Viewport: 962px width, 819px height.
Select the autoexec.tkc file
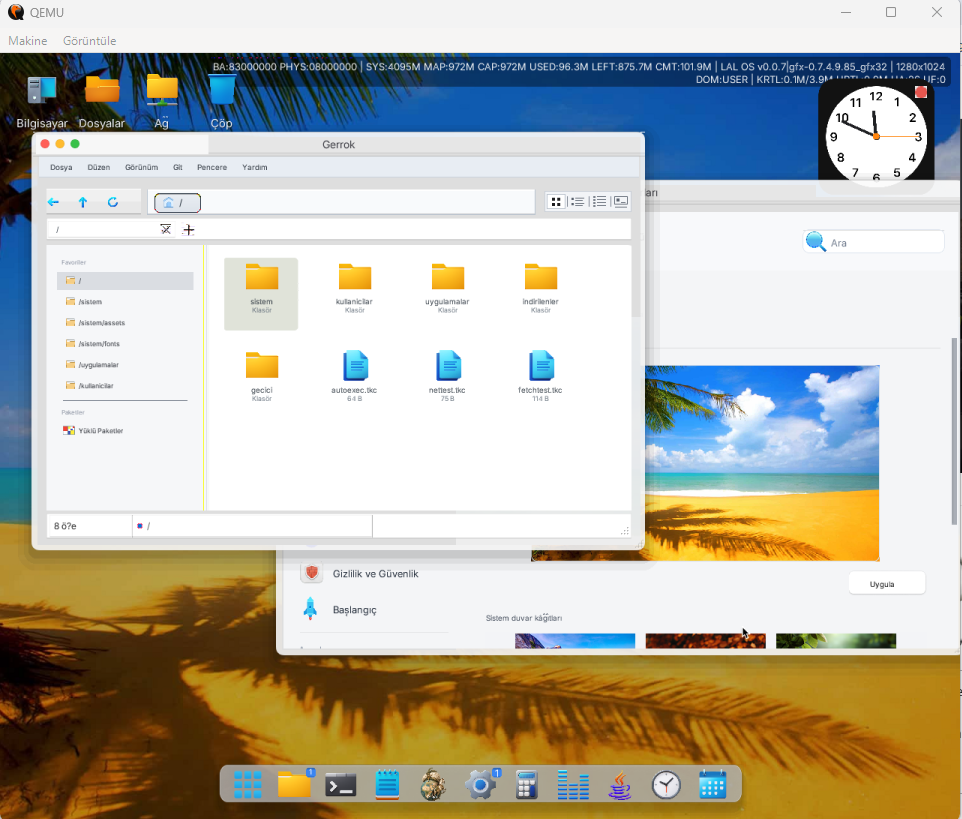coord(355,366)
